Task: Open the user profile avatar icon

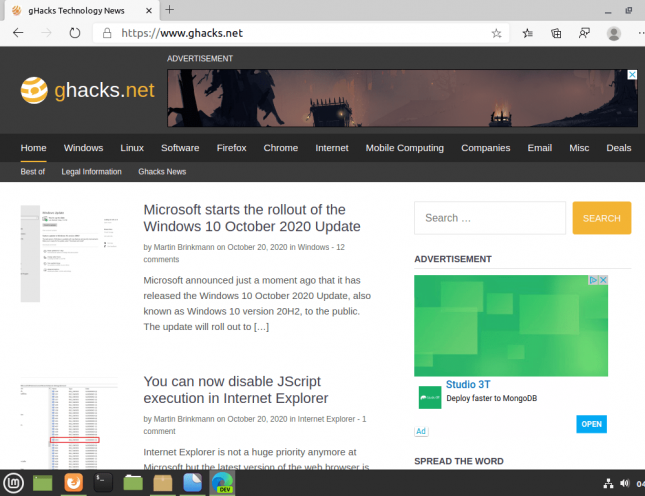Action: click(614, 33)
